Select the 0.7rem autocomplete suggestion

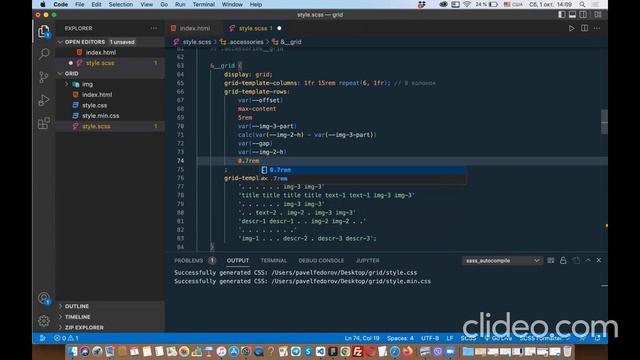coord(363,170)
